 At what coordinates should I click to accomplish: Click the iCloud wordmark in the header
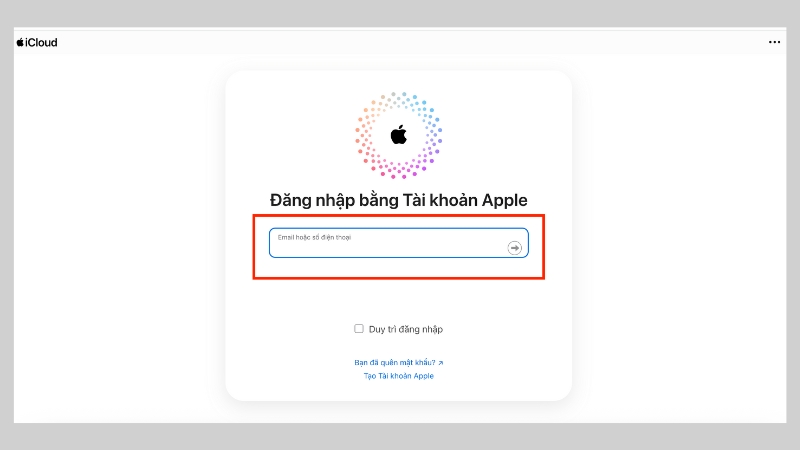(41, 42)
